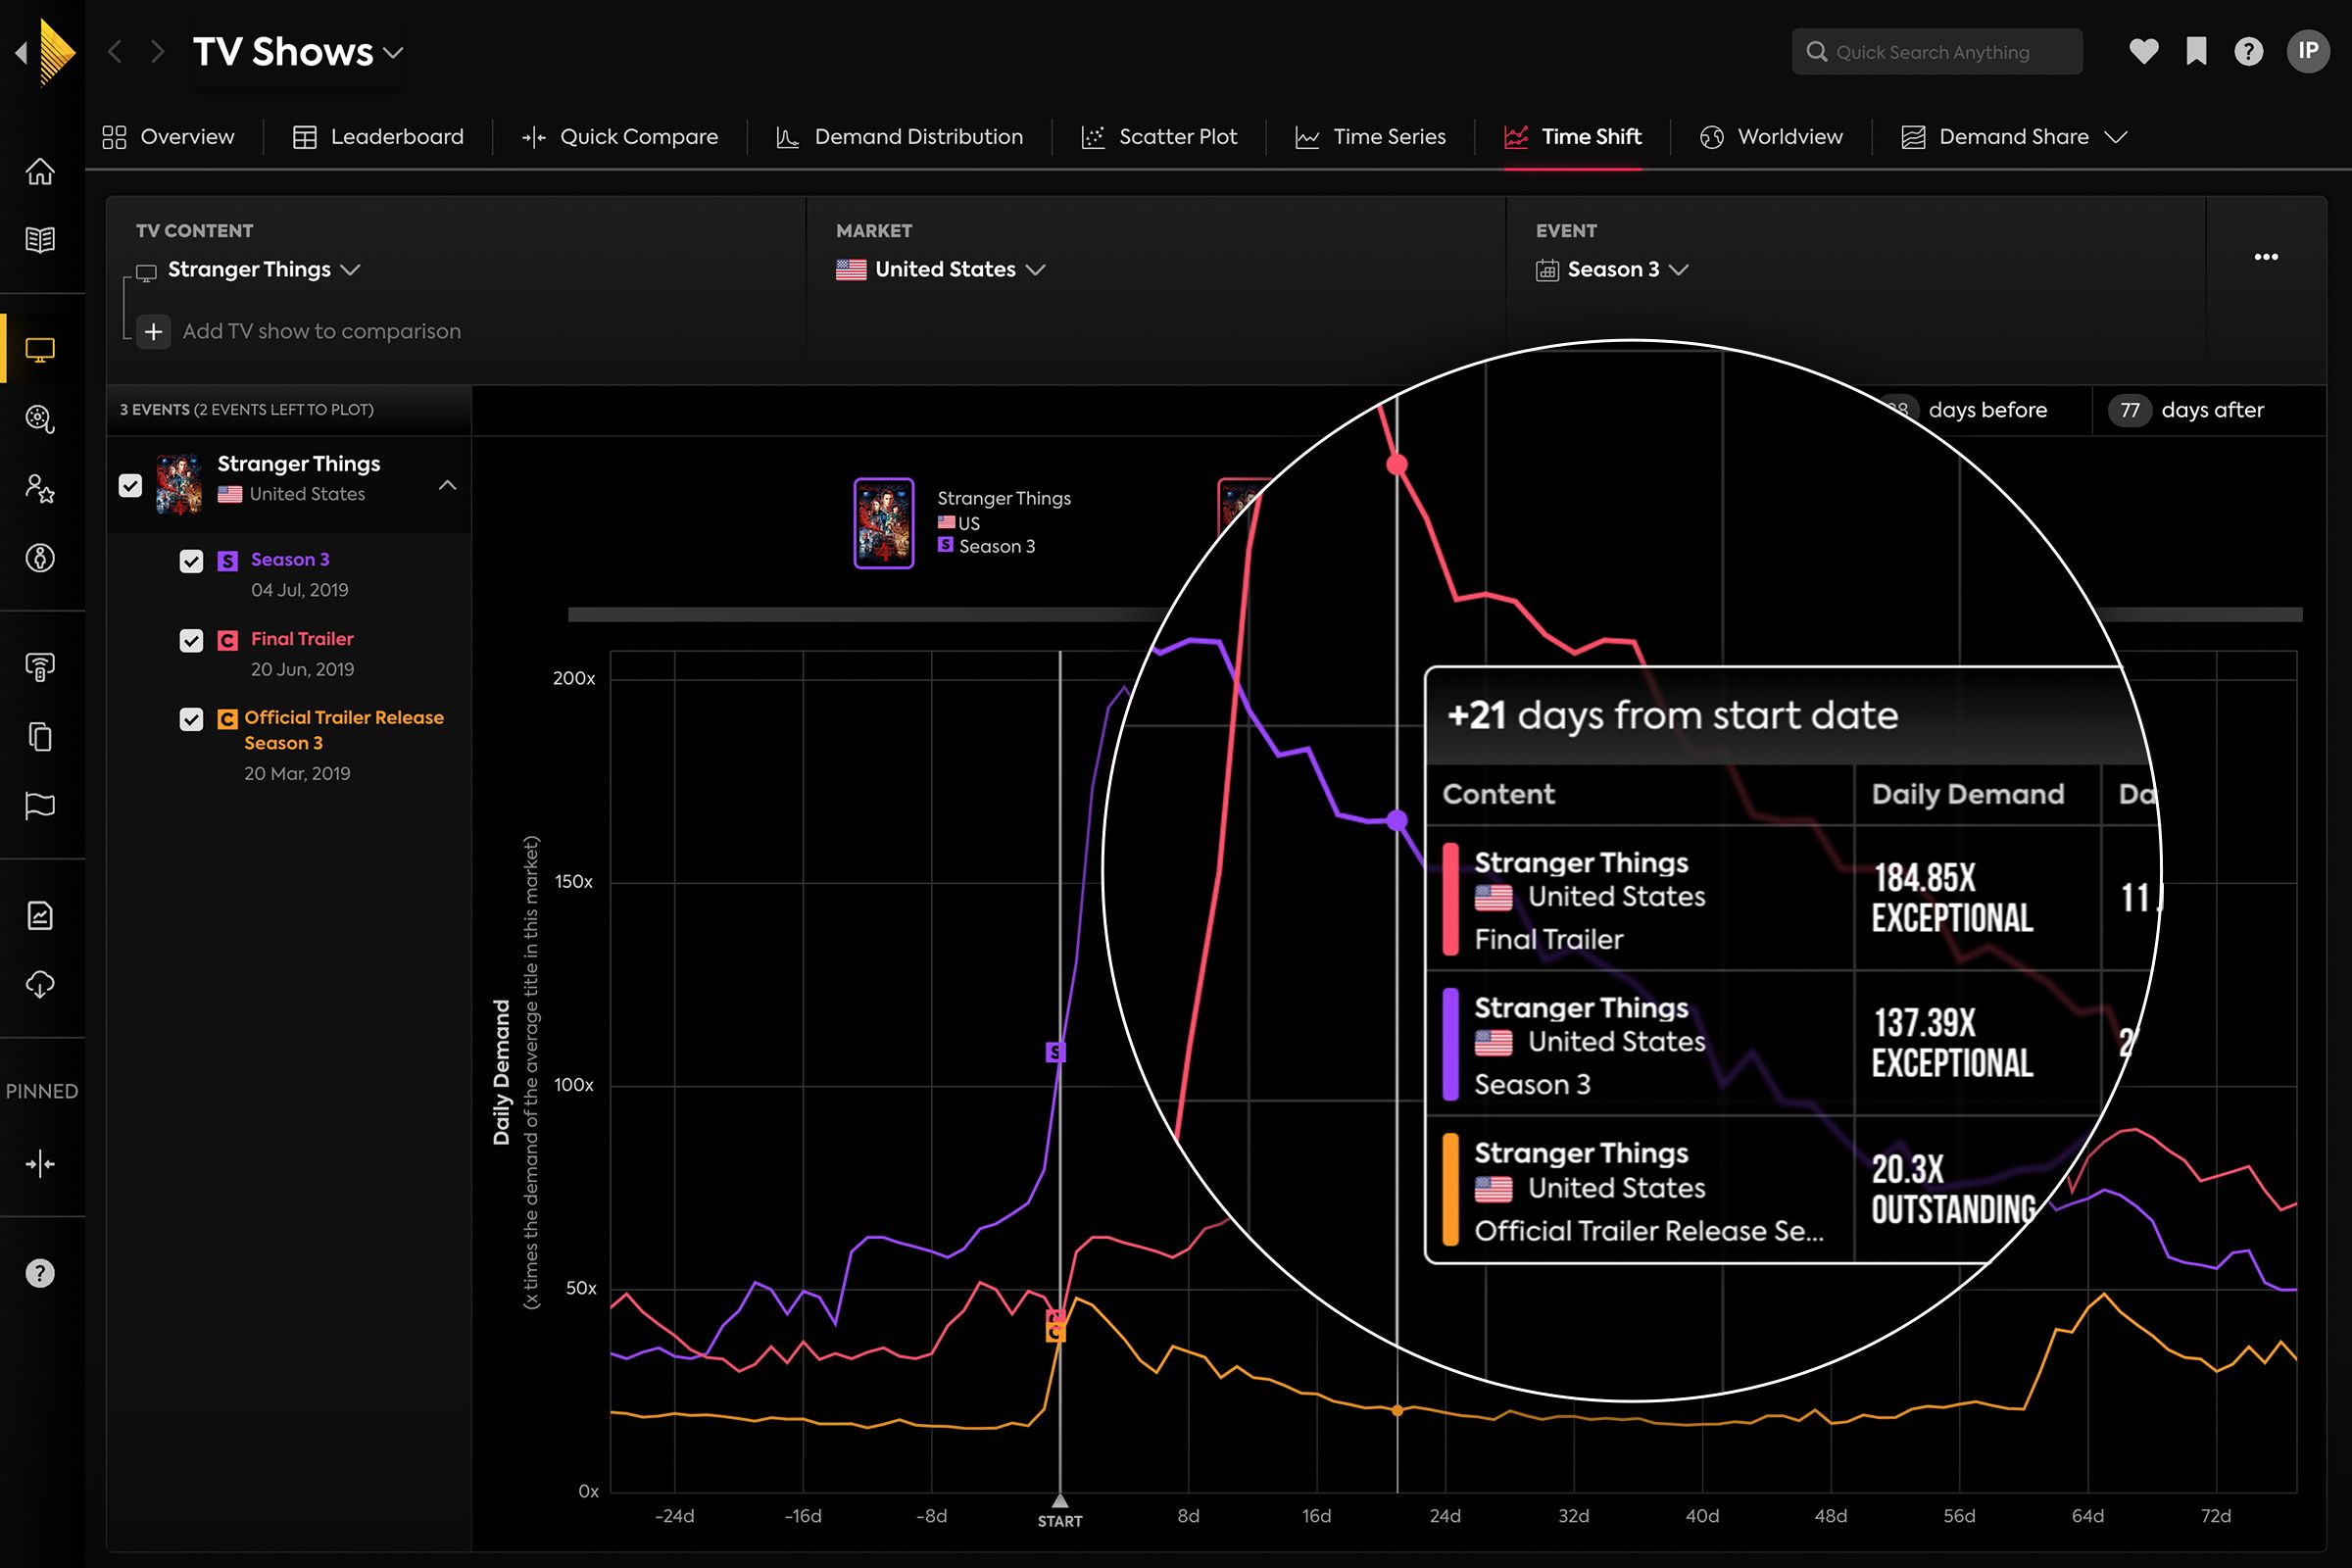Open the talent person-star icon in the sidebar
Viewport: 2352px width, 1568px height.
40,488
